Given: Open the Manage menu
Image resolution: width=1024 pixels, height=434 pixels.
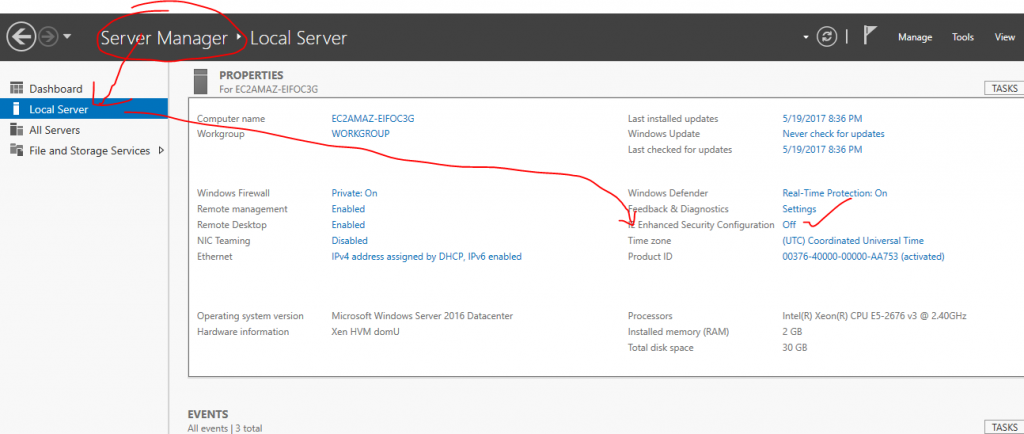Looking at the screenshot, I should tap(914, 37).
